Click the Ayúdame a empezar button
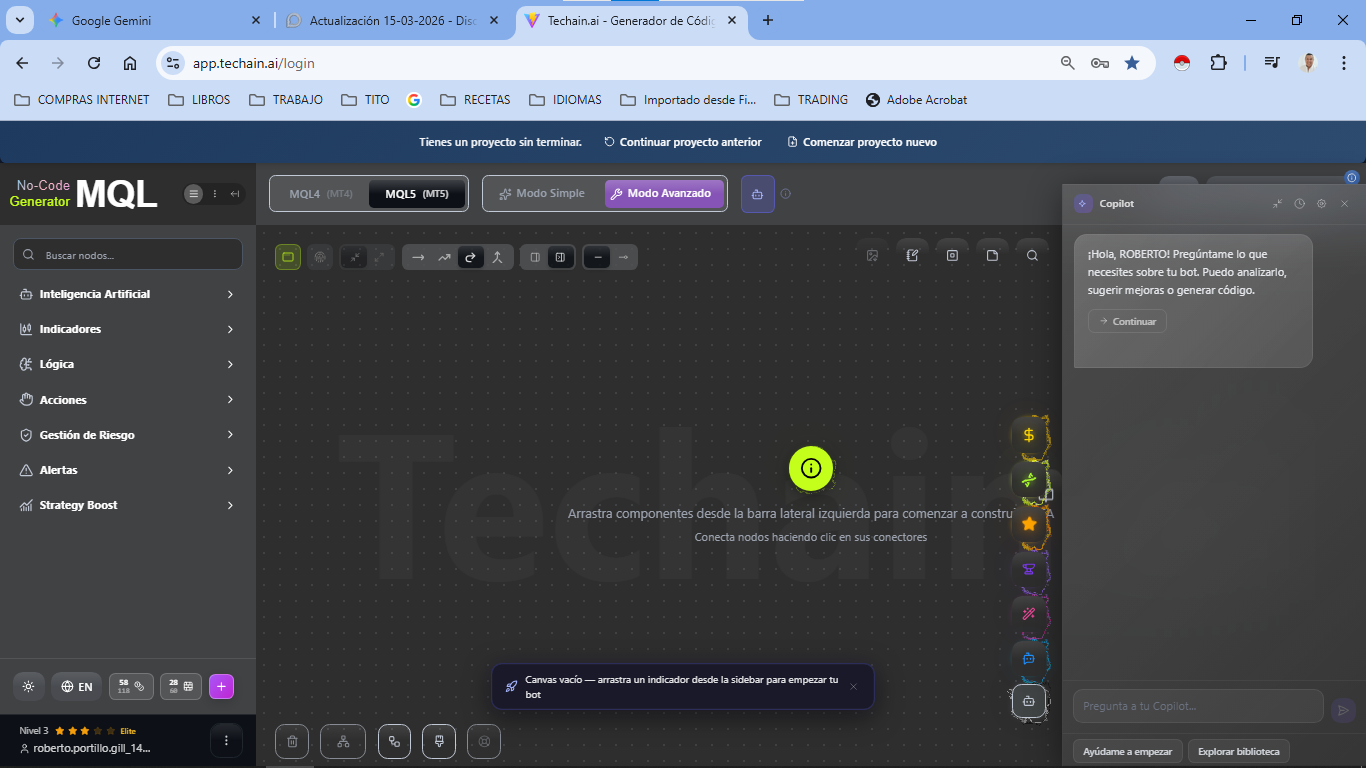Screen dimensions: 1366x768 tap(1128, 751)
